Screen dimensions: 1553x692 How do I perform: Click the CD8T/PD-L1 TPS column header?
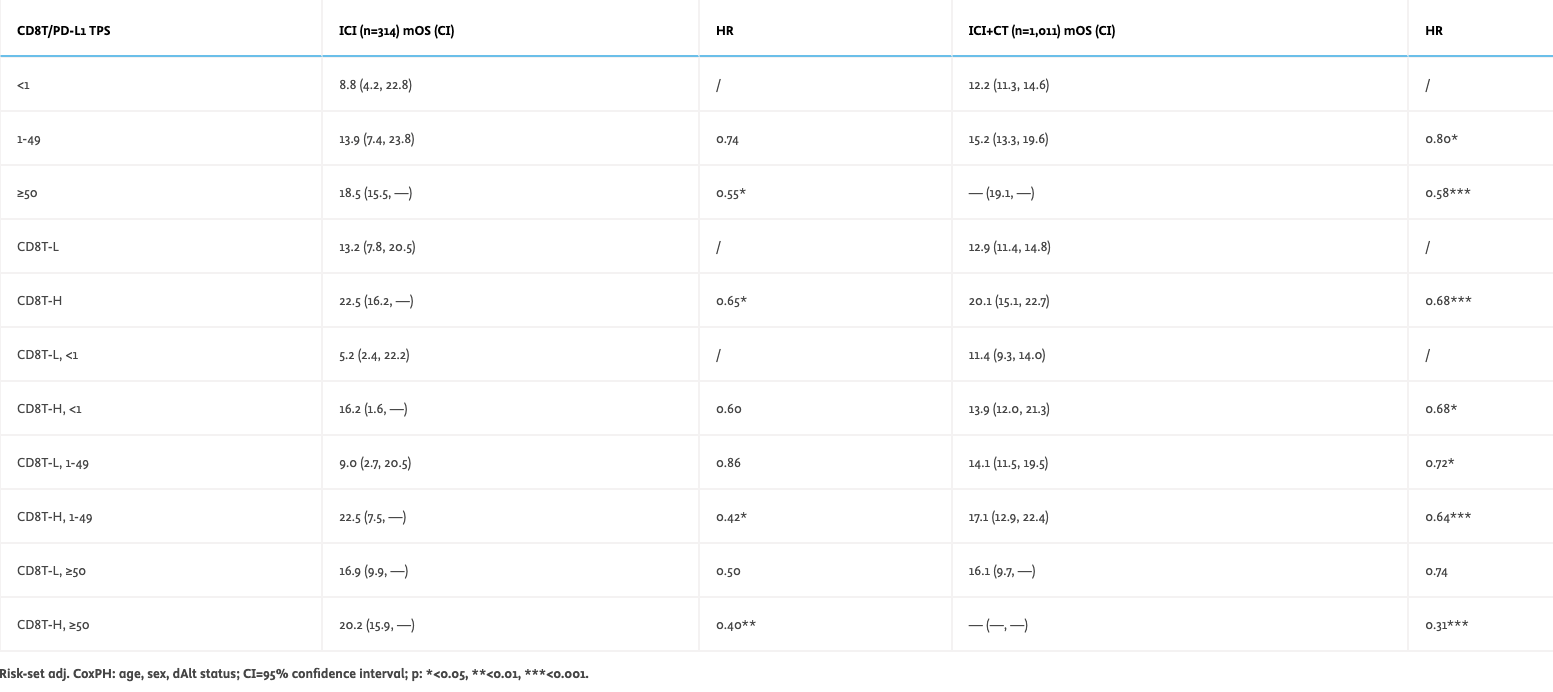[x=63, y=31]
